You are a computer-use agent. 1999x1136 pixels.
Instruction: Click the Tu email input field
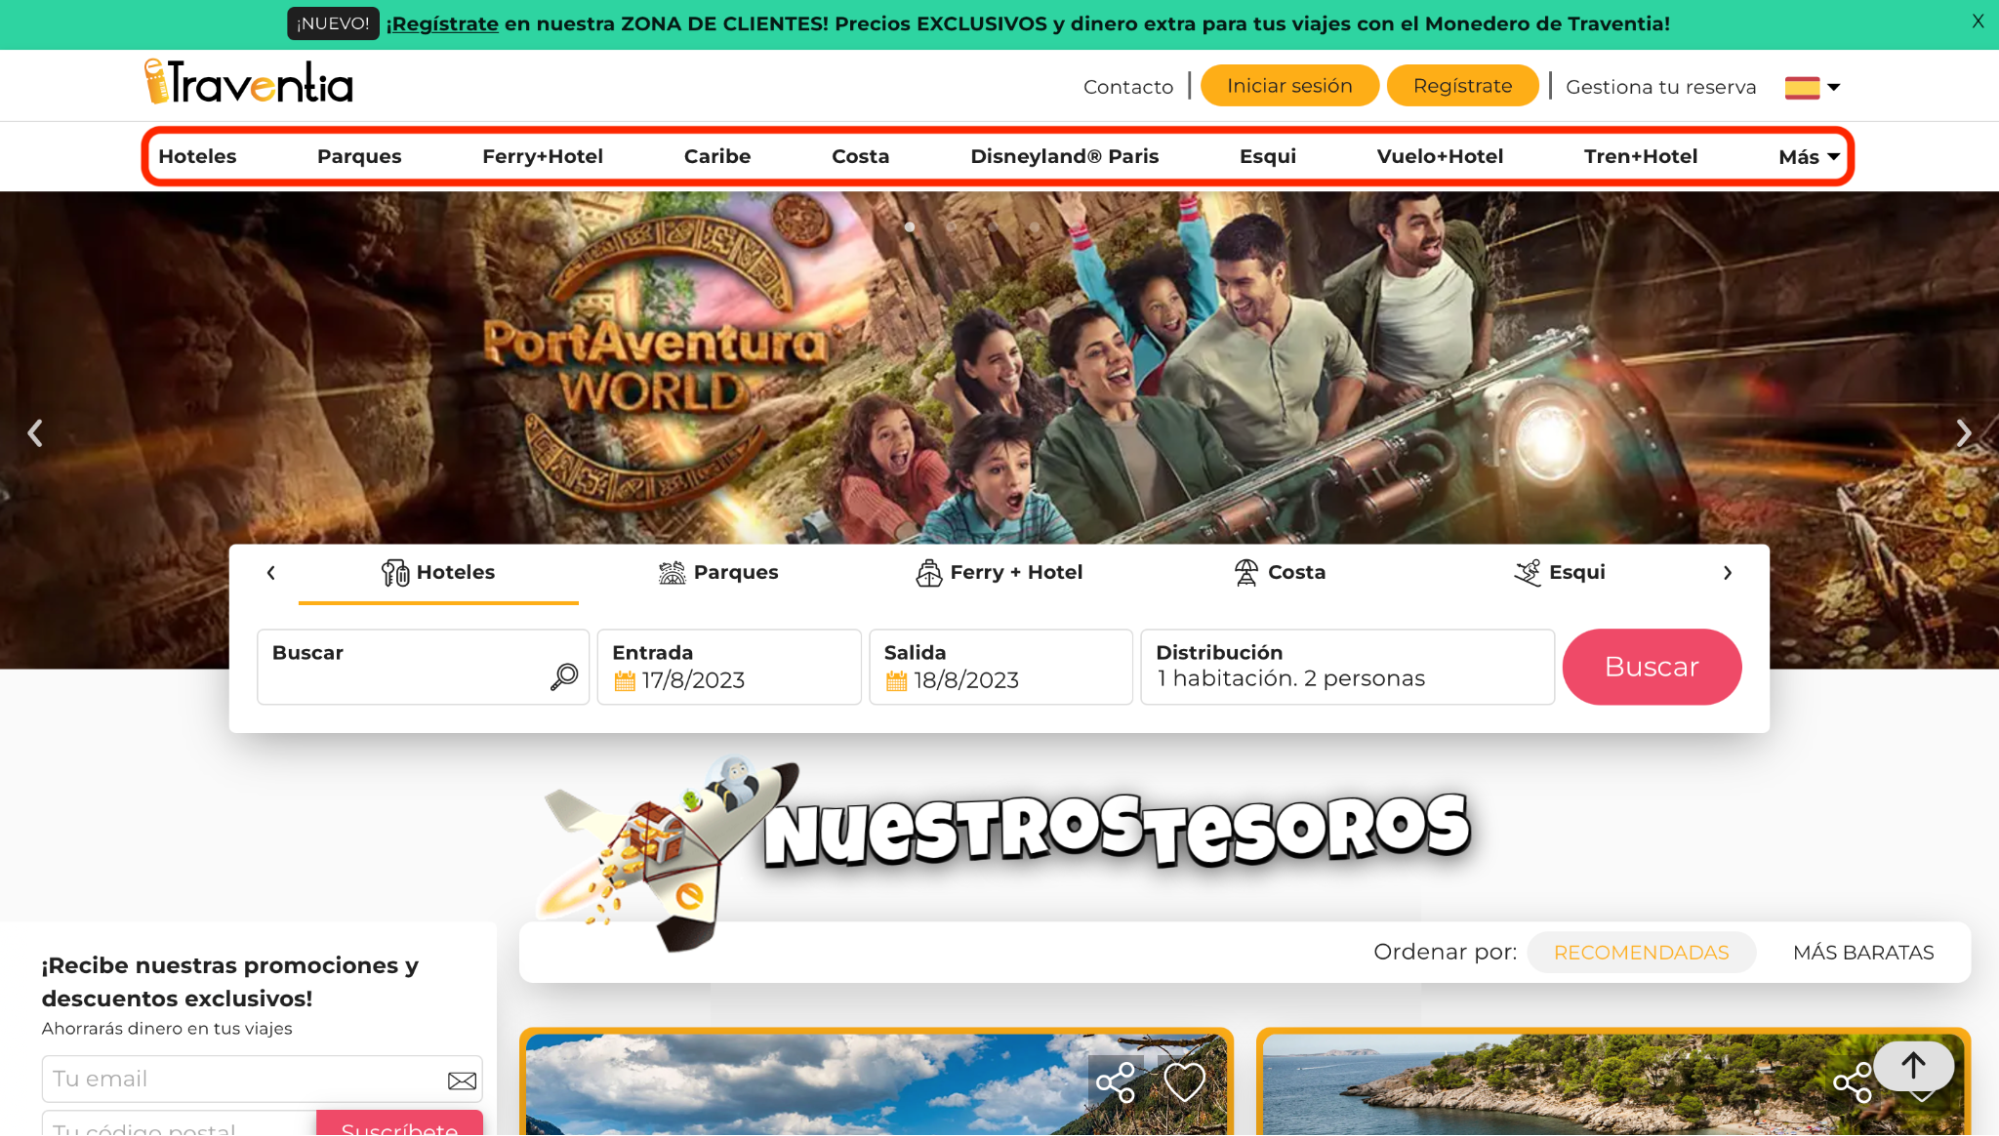coord(262,1079)
